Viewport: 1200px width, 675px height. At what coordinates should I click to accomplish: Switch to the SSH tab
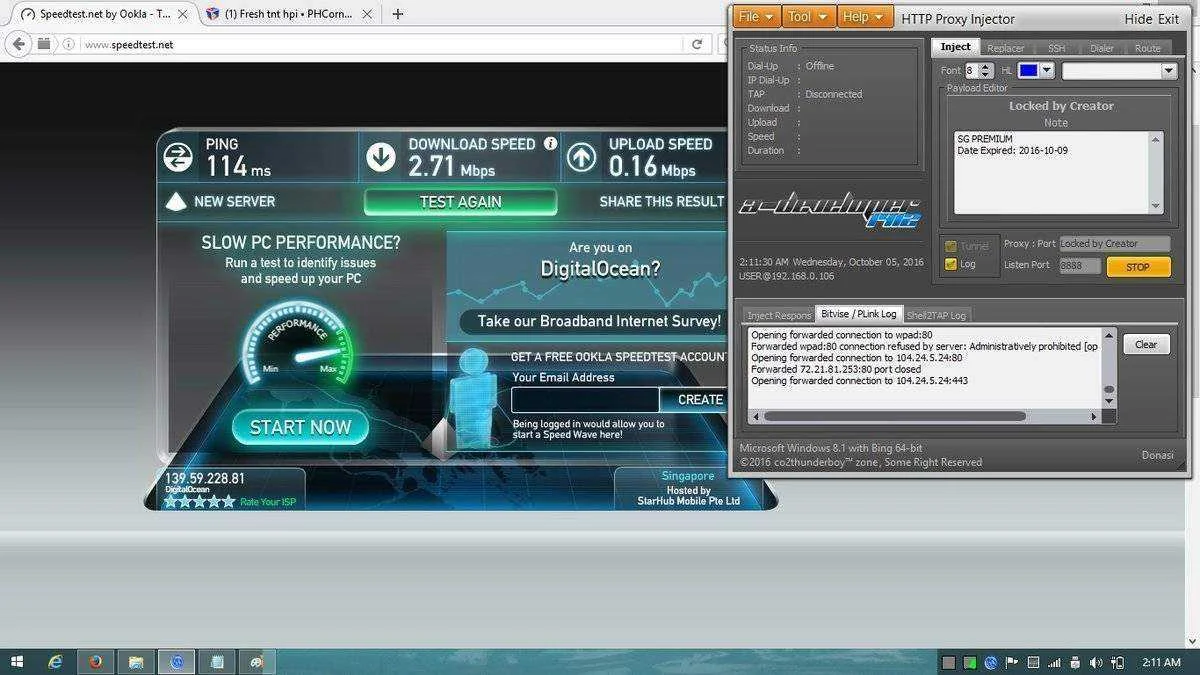[x=1056, y=48]
